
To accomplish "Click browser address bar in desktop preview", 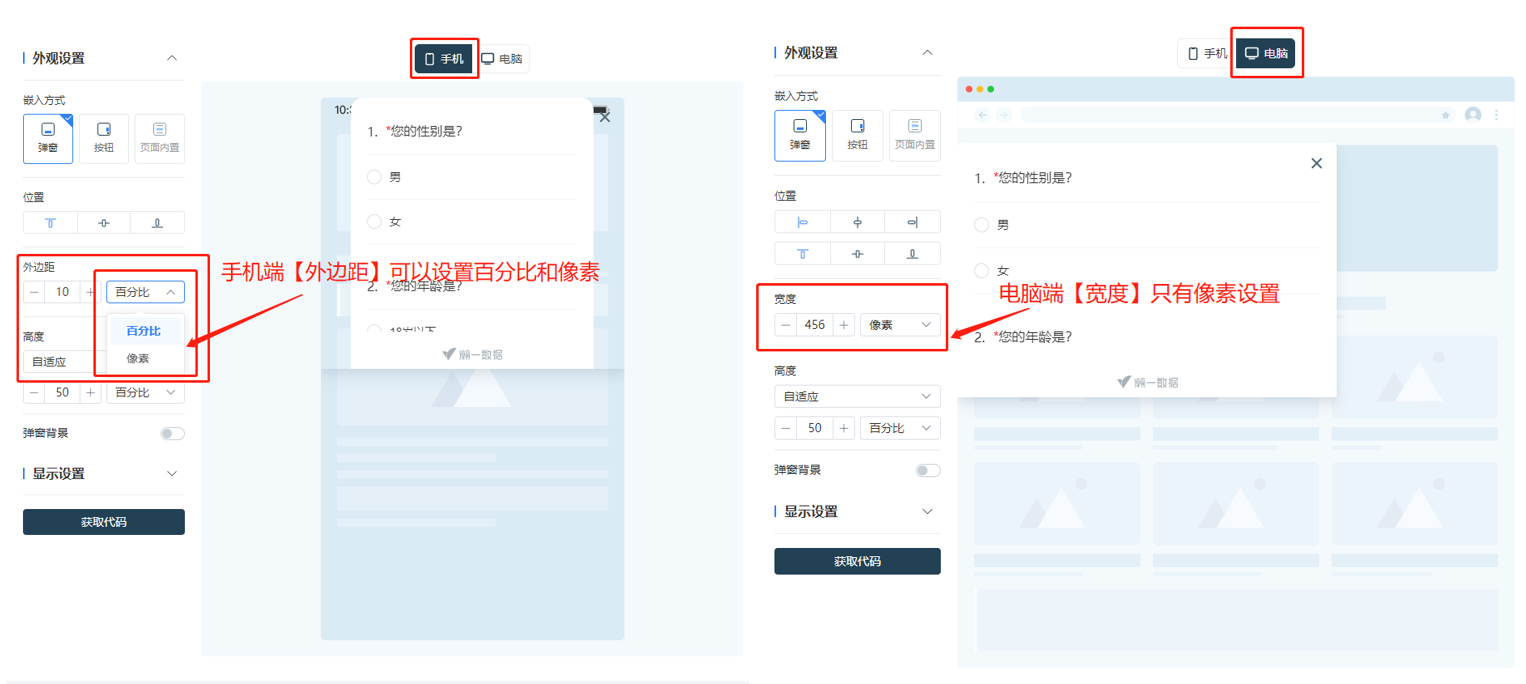I will (x=1236, y=115).
